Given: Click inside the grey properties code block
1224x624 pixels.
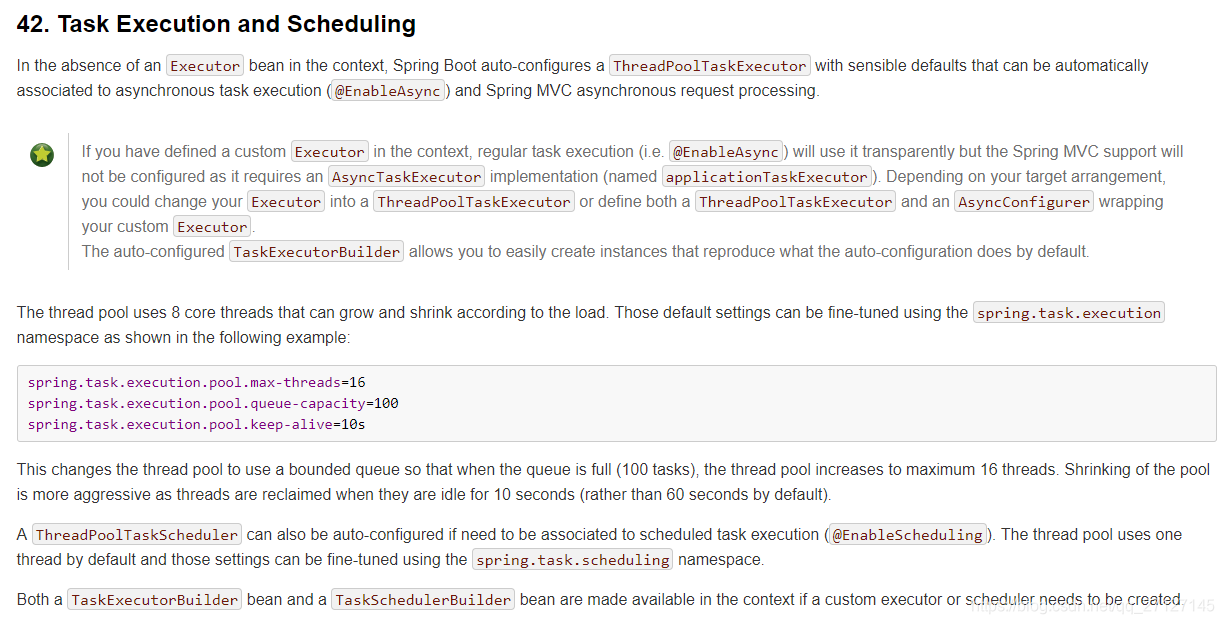Looking at the screenshot, I should tap(616, 403).
